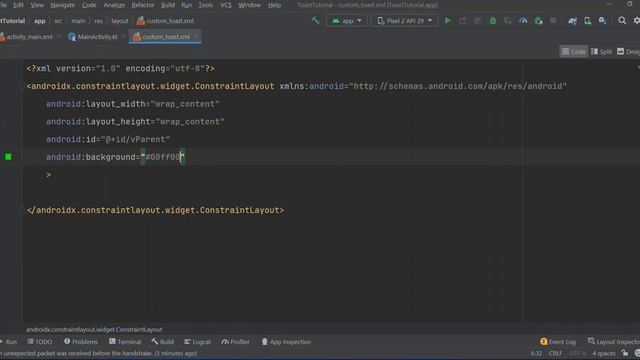
Task: Click the src breadcrumb in navigation bar
Action: click(x=58, y=21)
